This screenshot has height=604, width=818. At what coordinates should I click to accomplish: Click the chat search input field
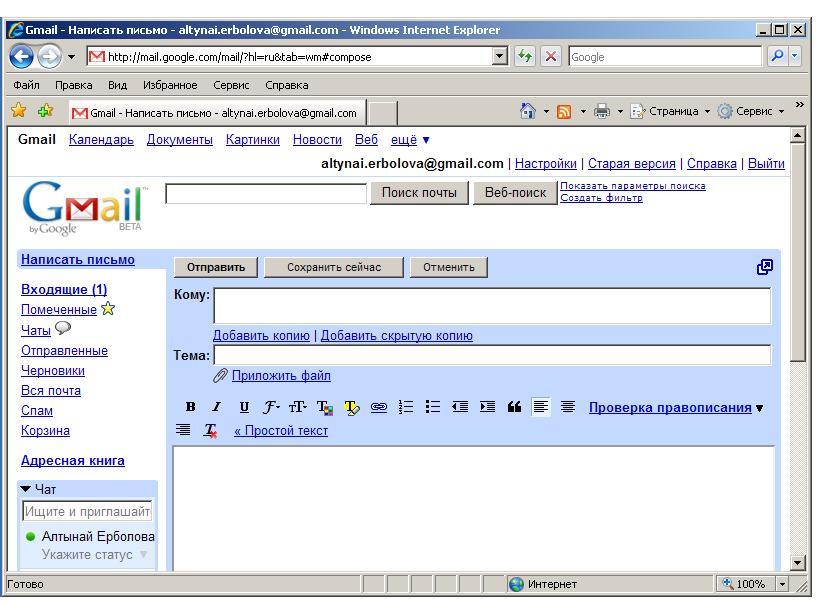click(87, 511)
